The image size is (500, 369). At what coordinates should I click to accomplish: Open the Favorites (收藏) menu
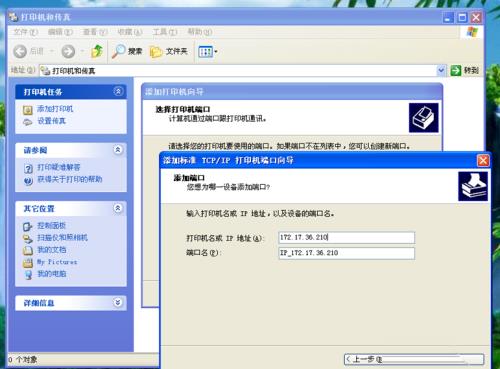coord(130,32)
